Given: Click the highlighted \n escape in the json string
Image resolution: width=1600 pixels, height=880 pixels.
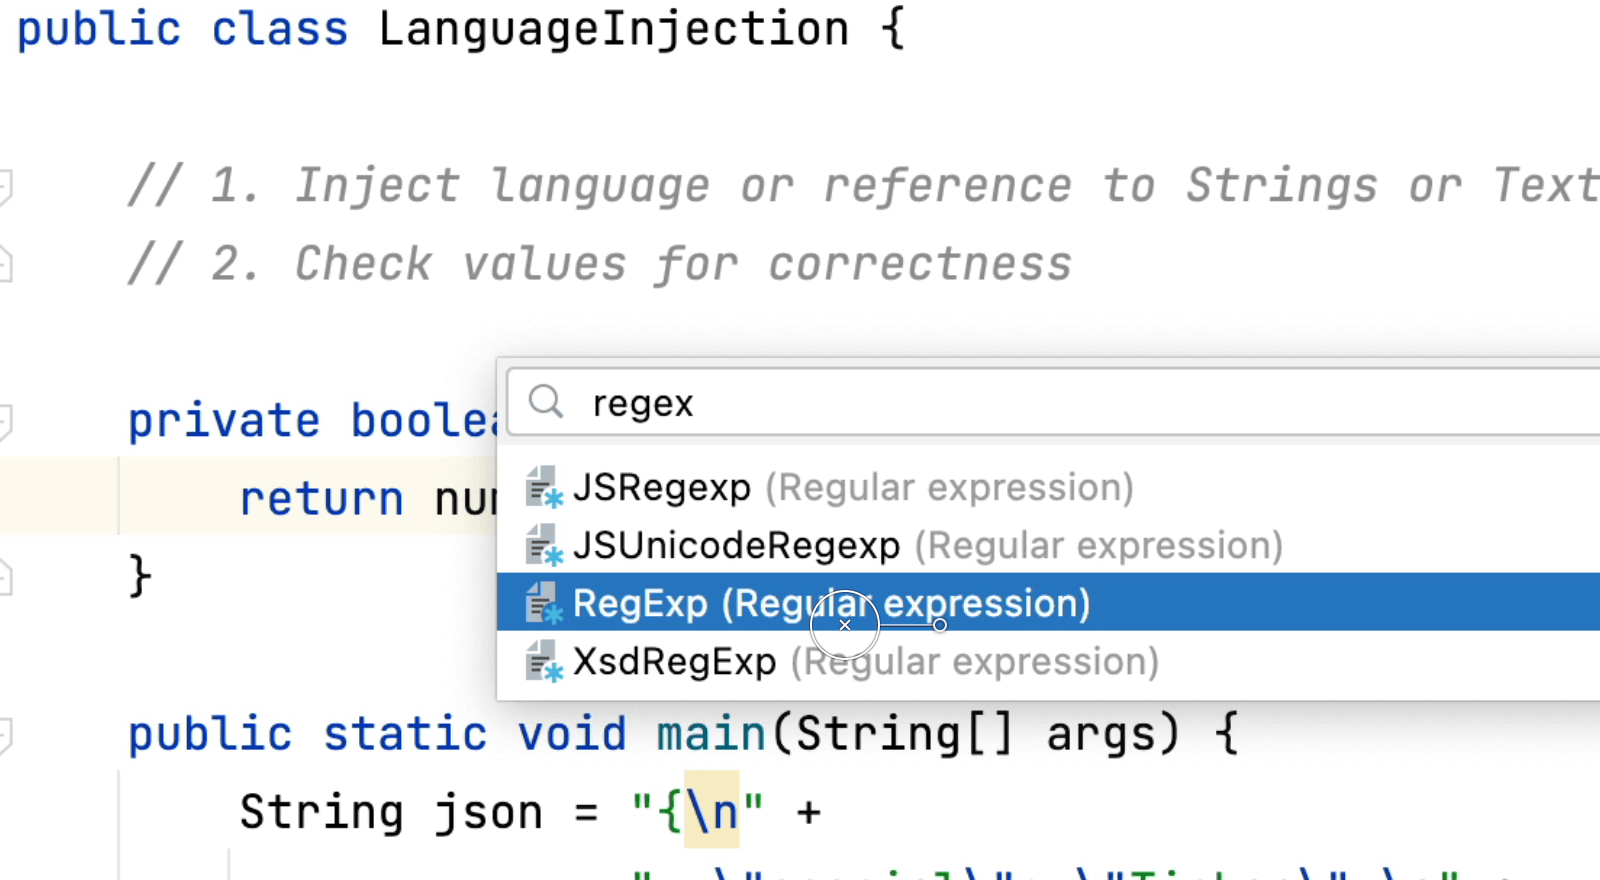Looking at the screenshot, I should pos(711,811).
